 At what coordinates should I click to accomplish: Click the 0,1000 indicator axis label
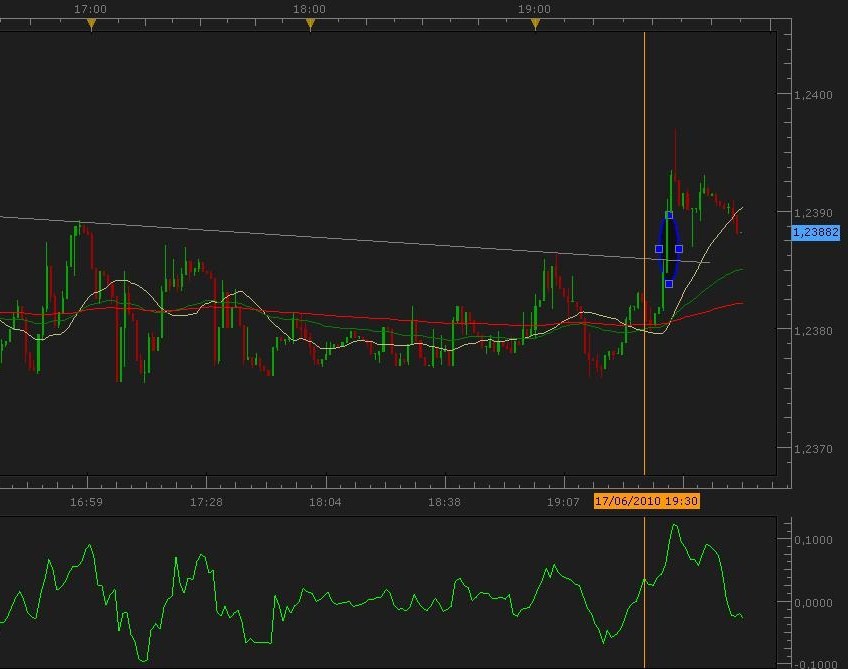(813, 540)
